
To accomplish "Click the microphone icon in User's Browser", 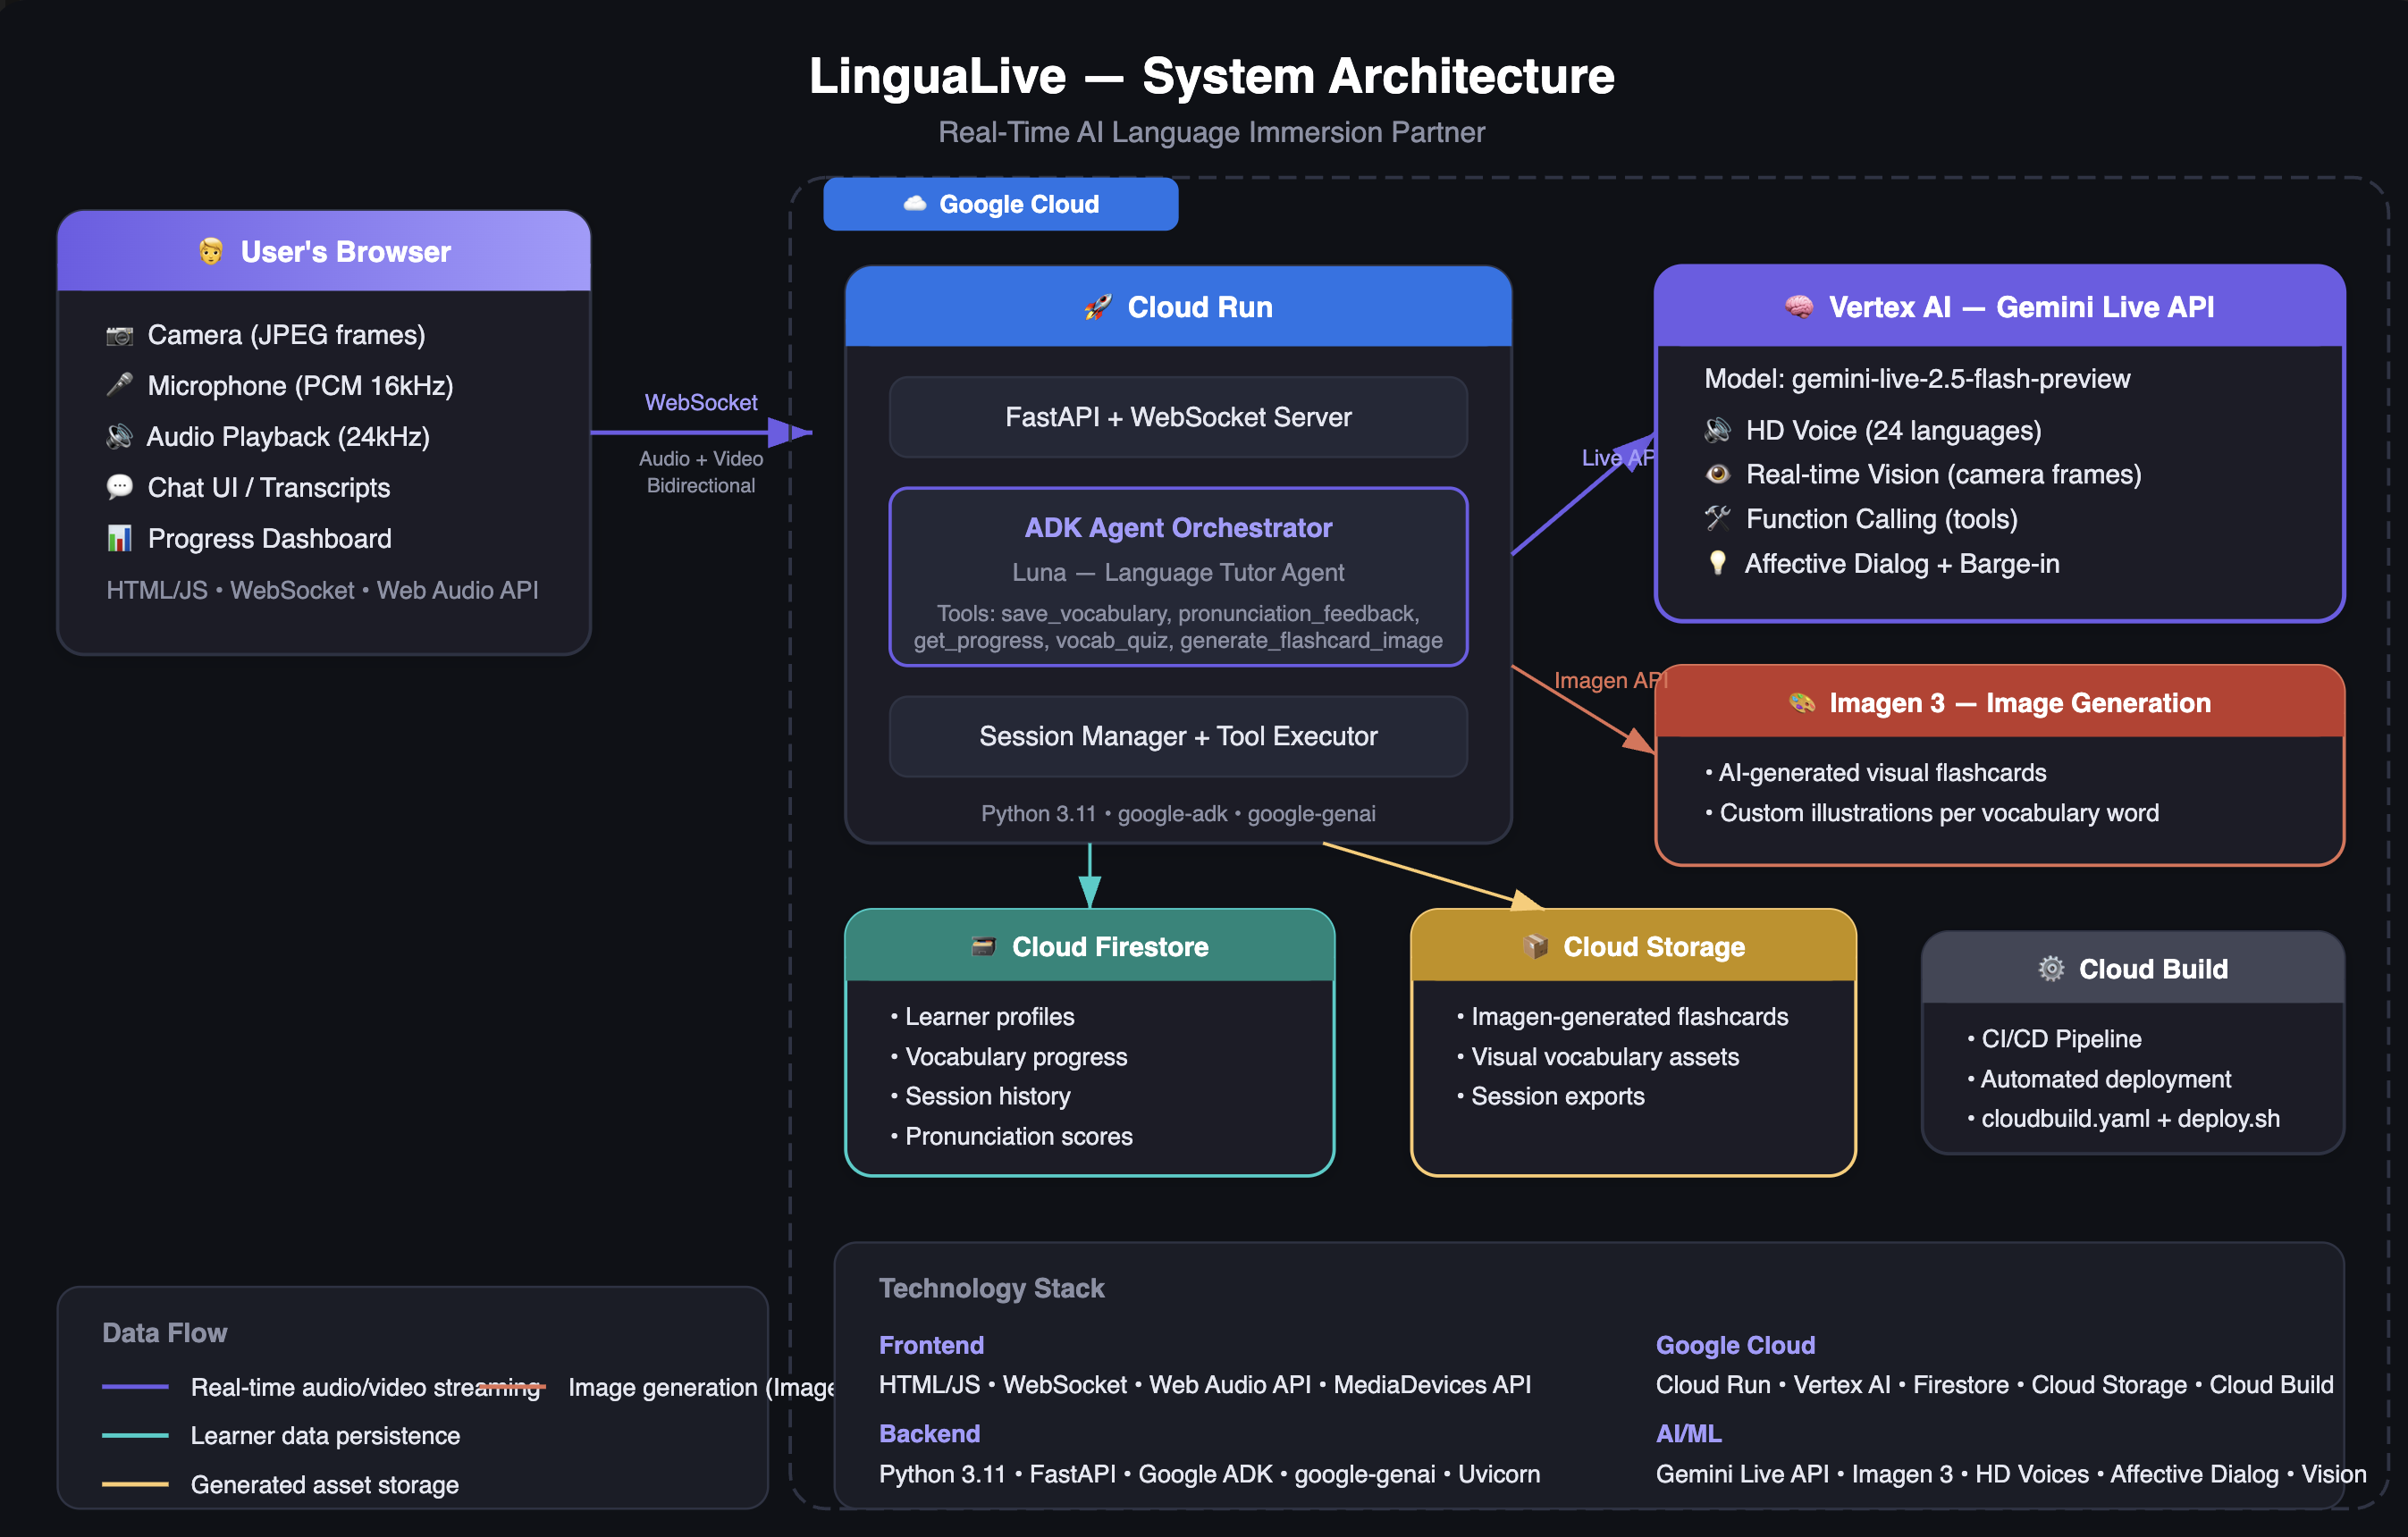I will click(x=119, y=385).
